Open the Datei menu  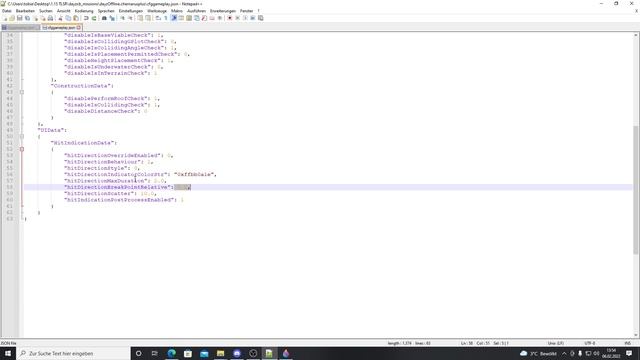point(7,11)
